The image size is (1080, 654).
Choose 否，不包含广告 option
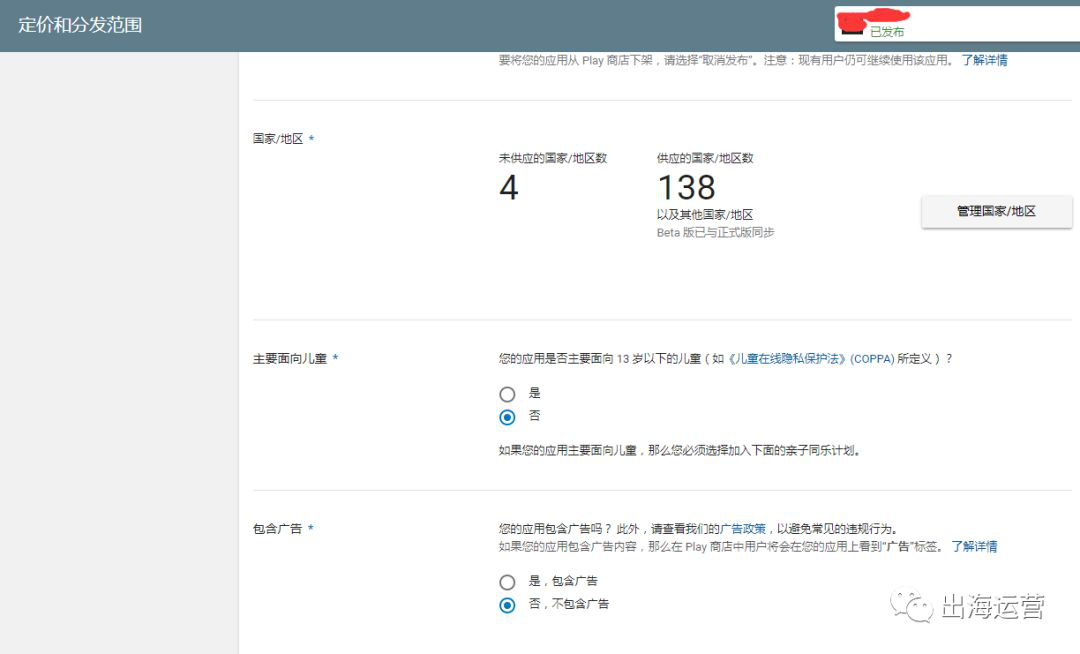point(508,605)
